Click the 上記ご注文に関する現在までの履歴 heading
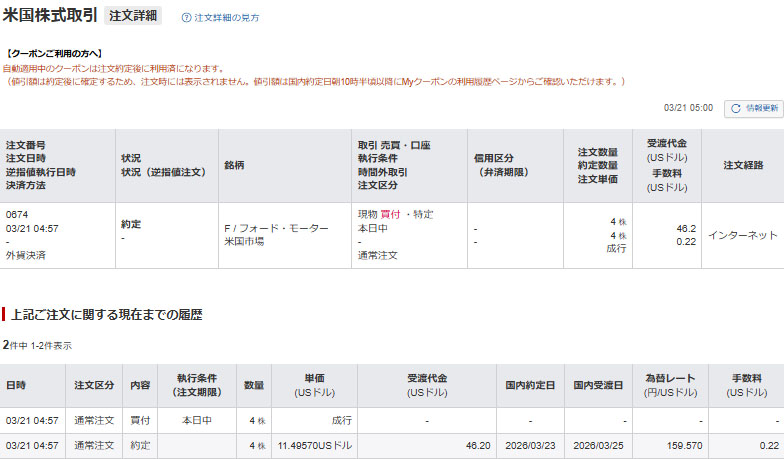The height and width of the screenshot is (459, 784). click(x=106, y=315)
